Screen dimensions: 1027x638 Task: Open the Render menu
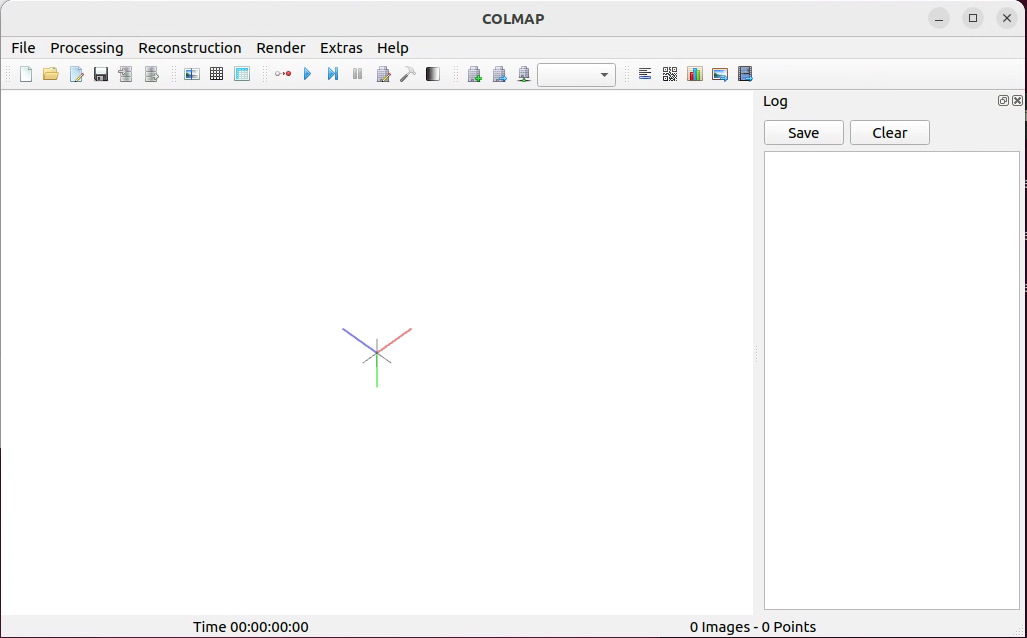[280, 48]
